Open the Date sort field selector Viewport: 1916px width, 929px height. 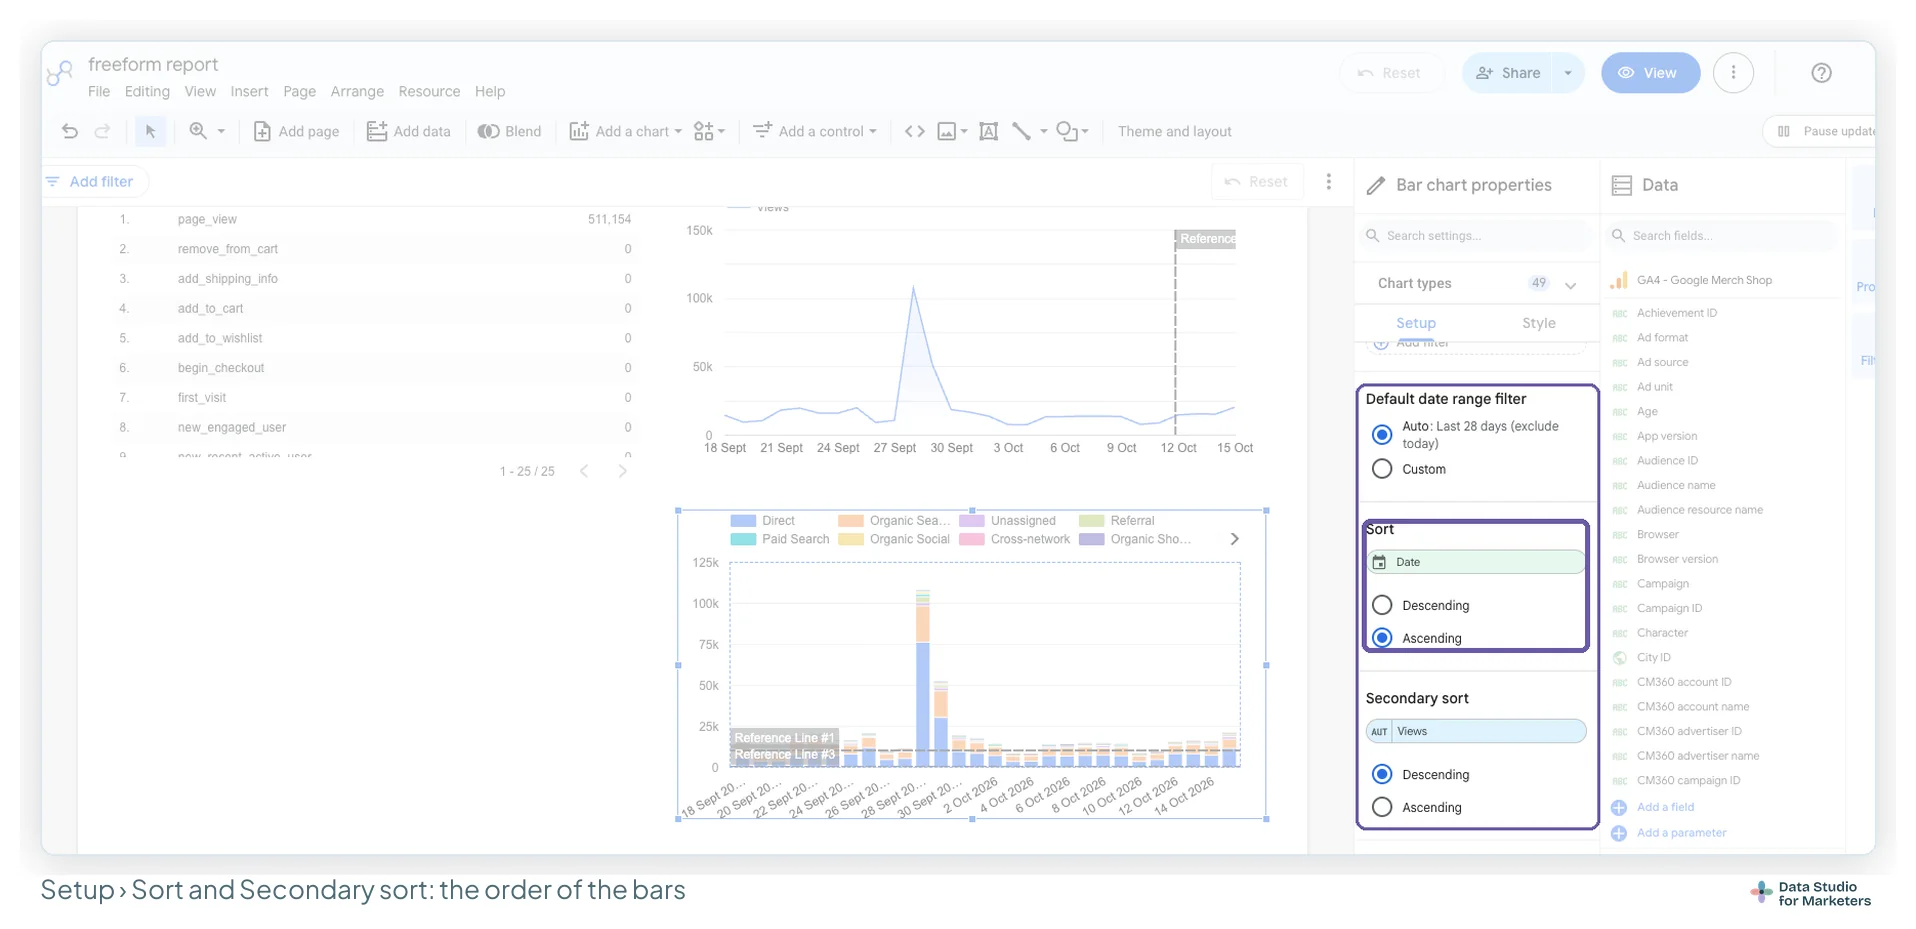pos(1476,562)
